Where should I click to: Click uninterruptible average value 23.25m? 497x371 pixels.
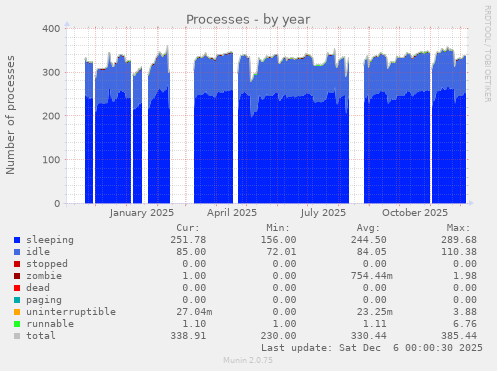[375, 312]
